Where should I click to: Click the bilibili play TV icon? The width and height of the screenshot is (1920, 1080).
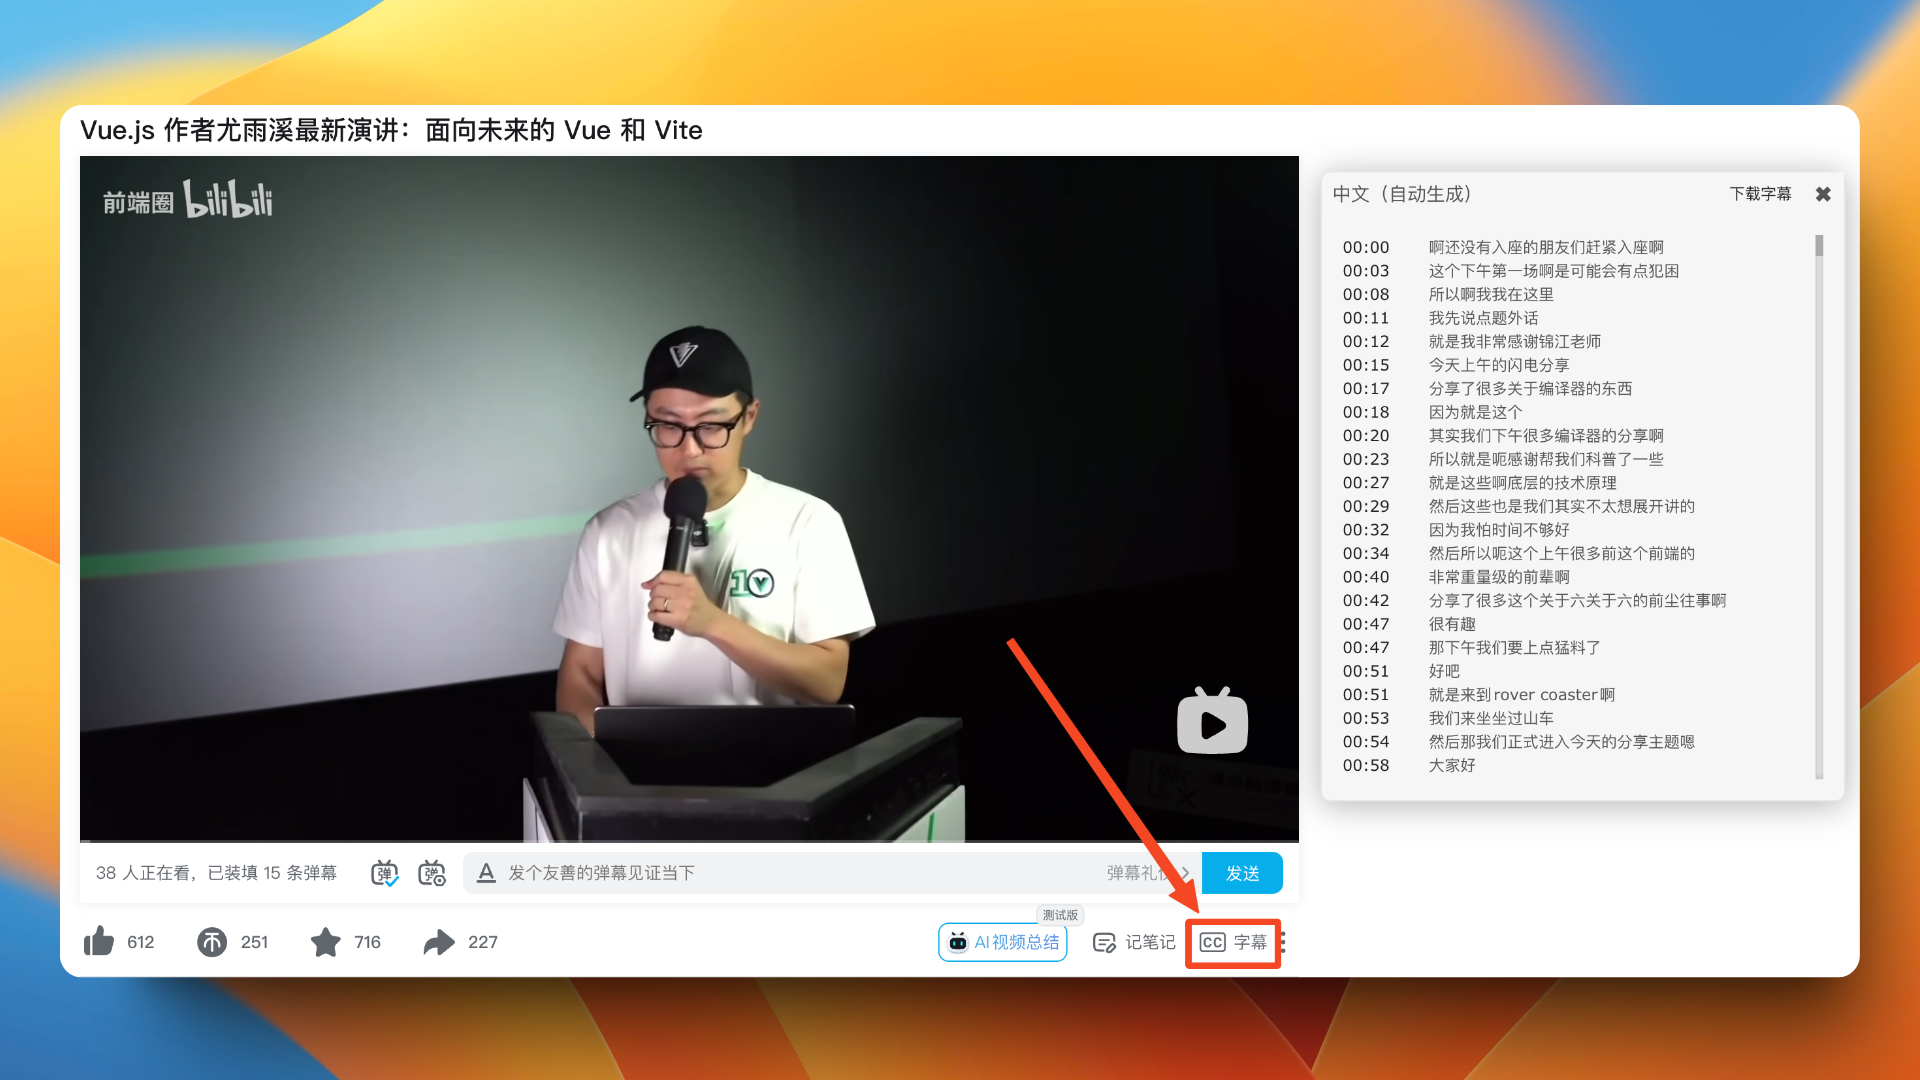click(x=1212, y=722)
